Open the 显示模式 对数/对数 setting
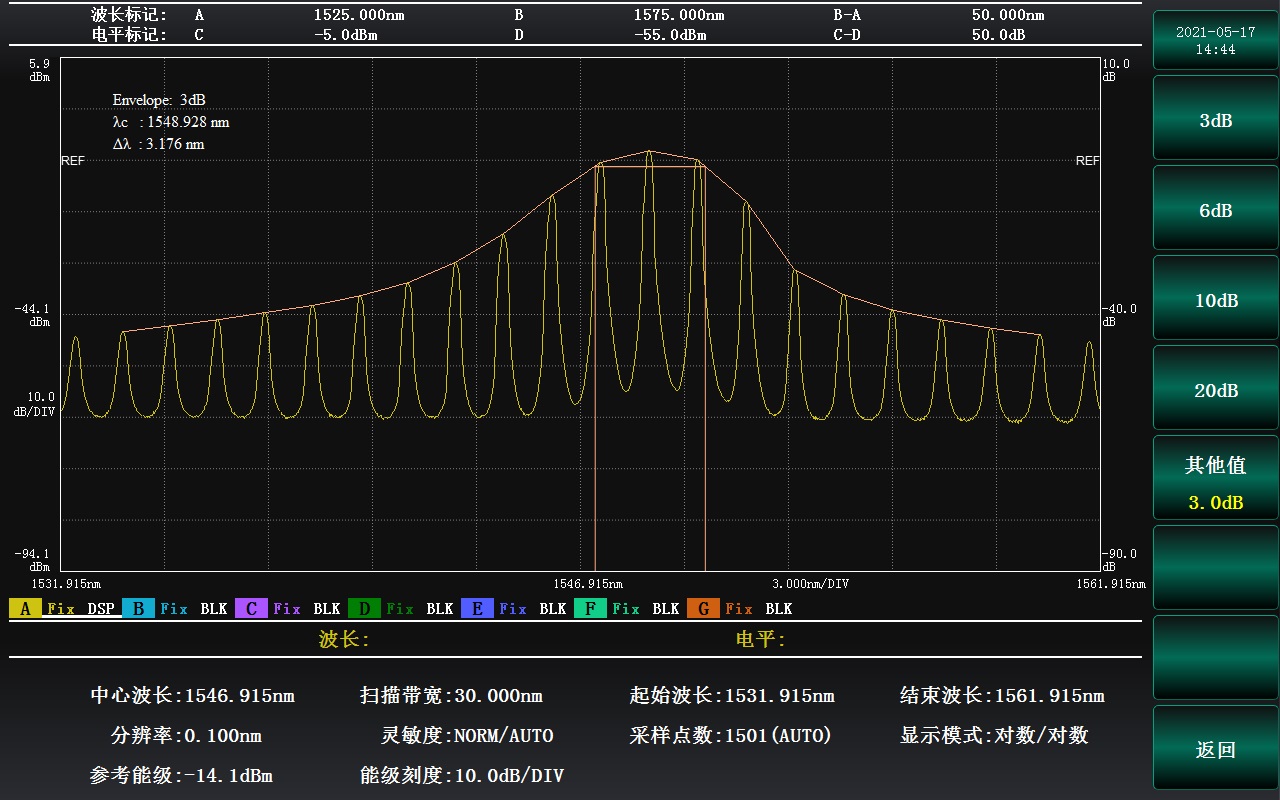Screen dimensions: 1280x800 [994, 736]
